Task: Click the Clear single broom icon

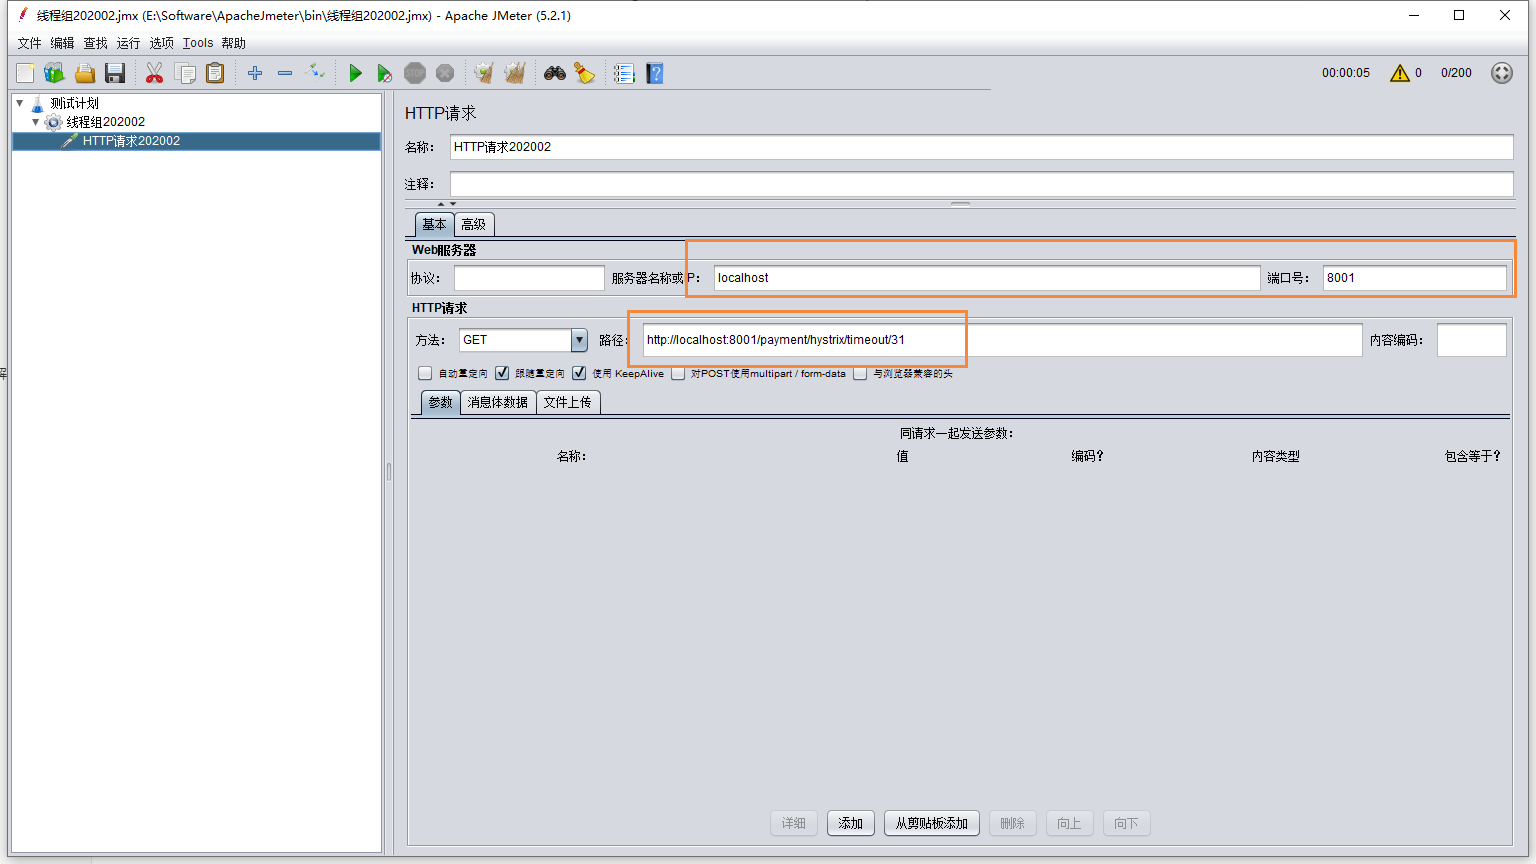Action: click(484, 73)
